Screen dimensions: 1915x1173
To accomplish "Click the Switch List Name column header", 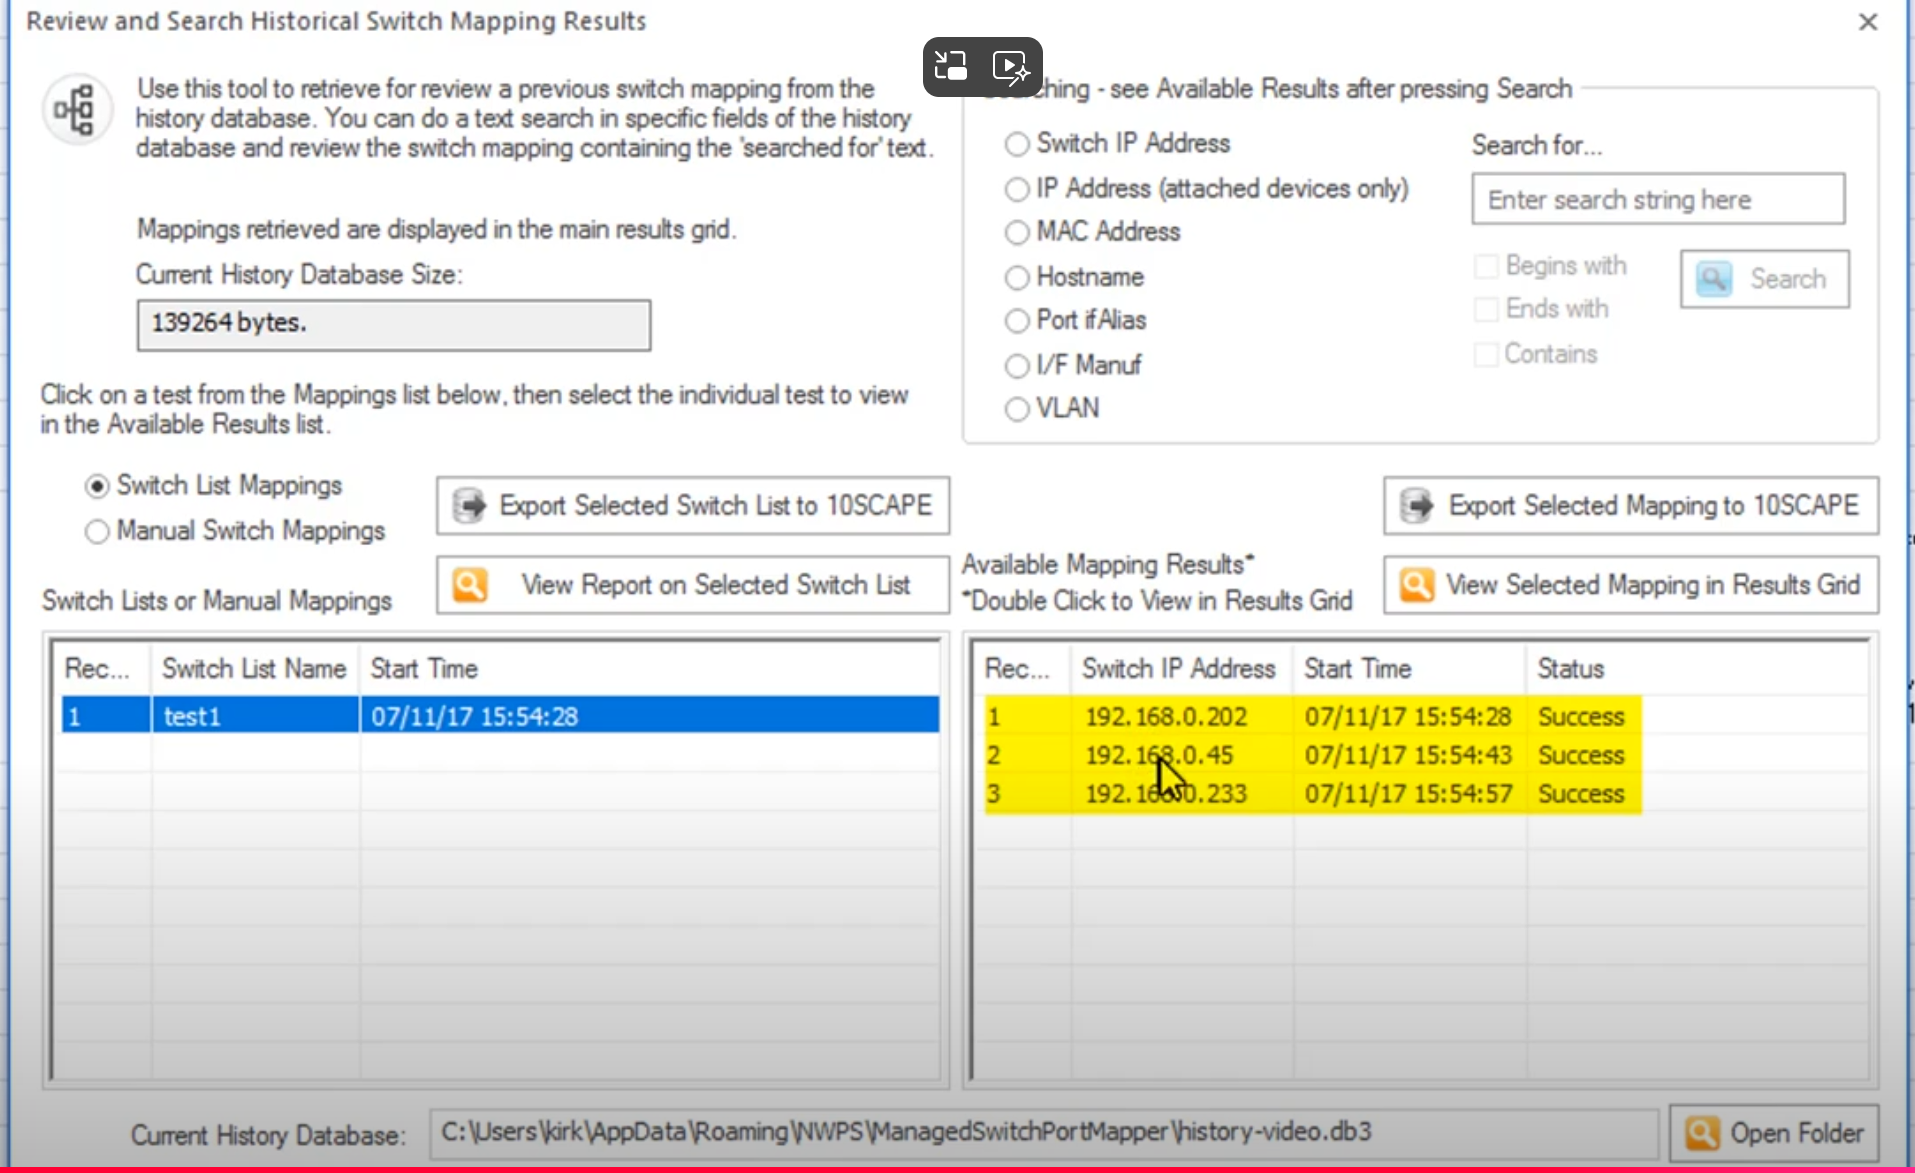I will point(255,669).
